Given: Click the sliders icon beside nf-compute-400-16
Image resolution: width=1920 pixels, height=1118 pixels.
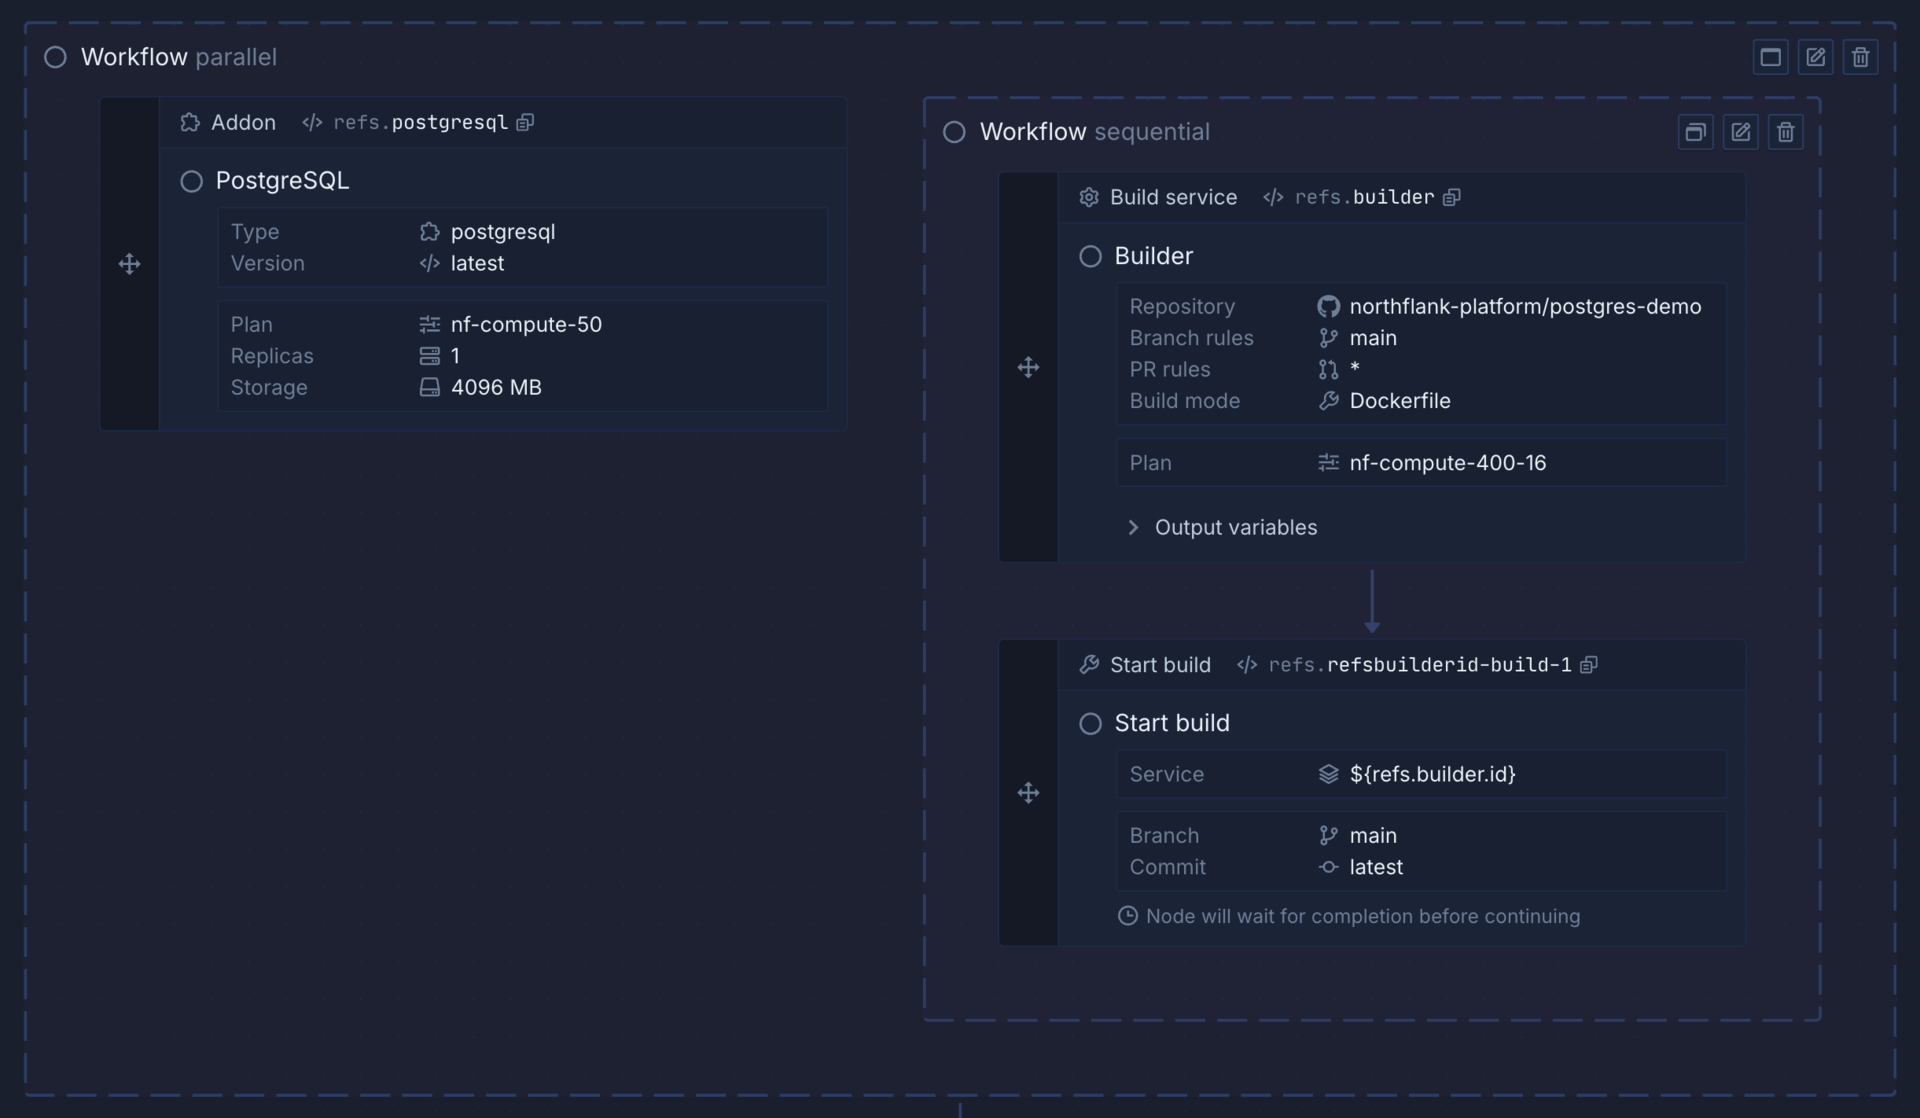Looking at the screenshot, I should tap(1328, 463).
